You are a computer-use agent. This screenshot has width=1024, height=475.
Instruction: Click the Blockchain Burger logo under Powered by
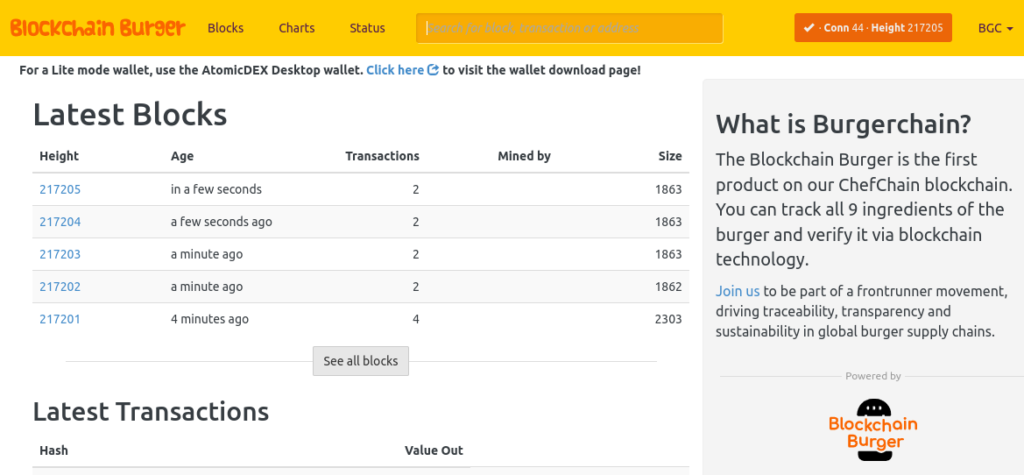872,430
